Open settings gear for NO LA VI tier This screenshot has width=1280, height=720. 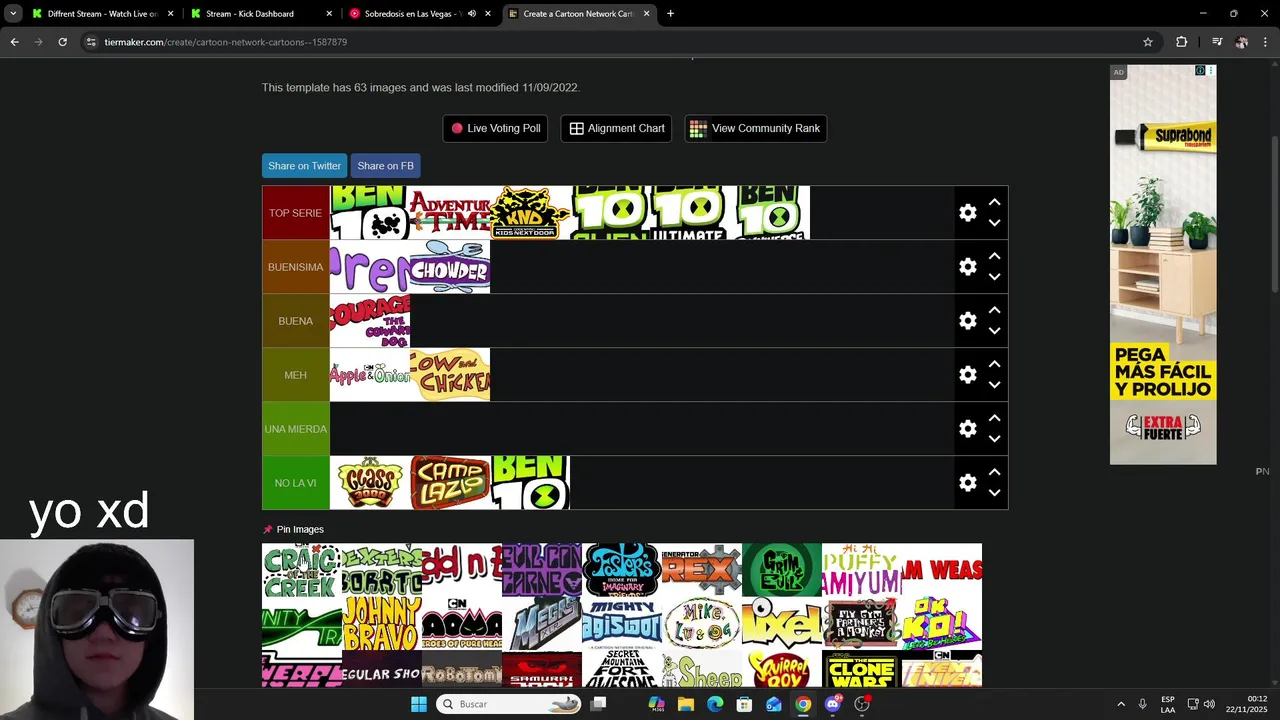coord(967,483)
